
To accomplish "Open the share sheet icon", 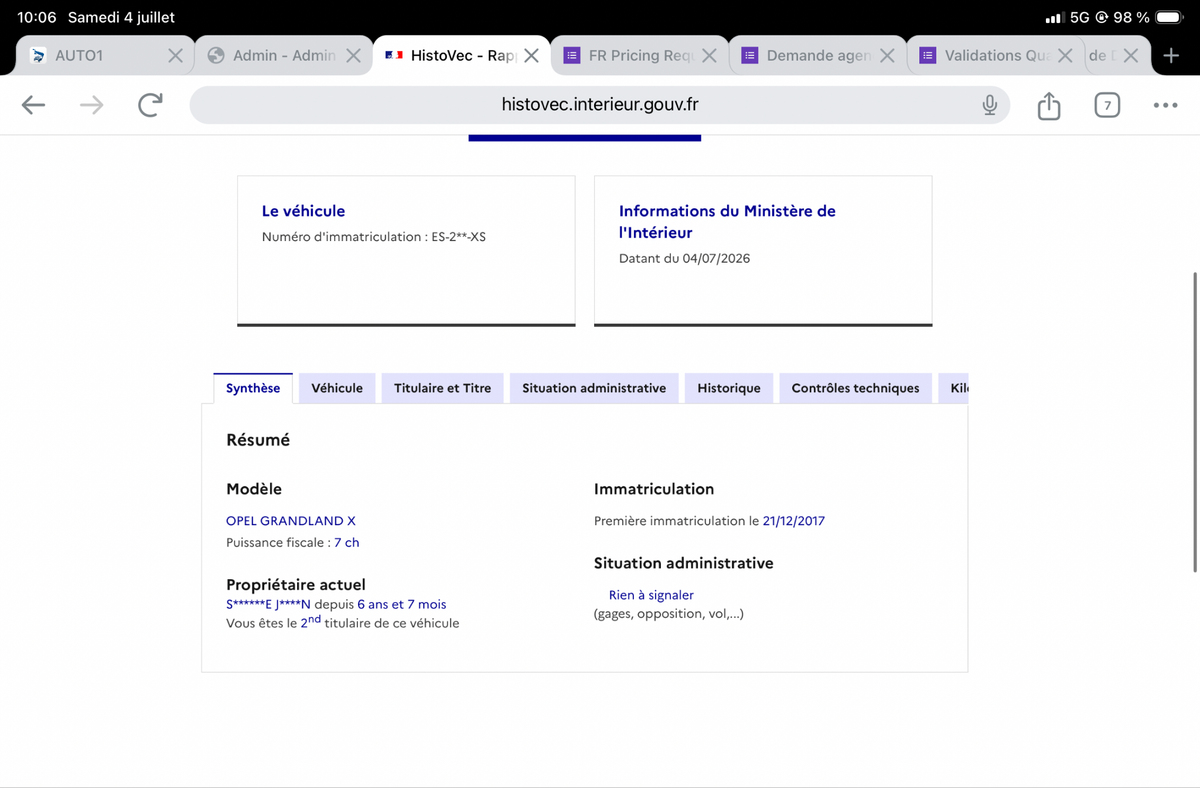I will tap(1048, 105).
